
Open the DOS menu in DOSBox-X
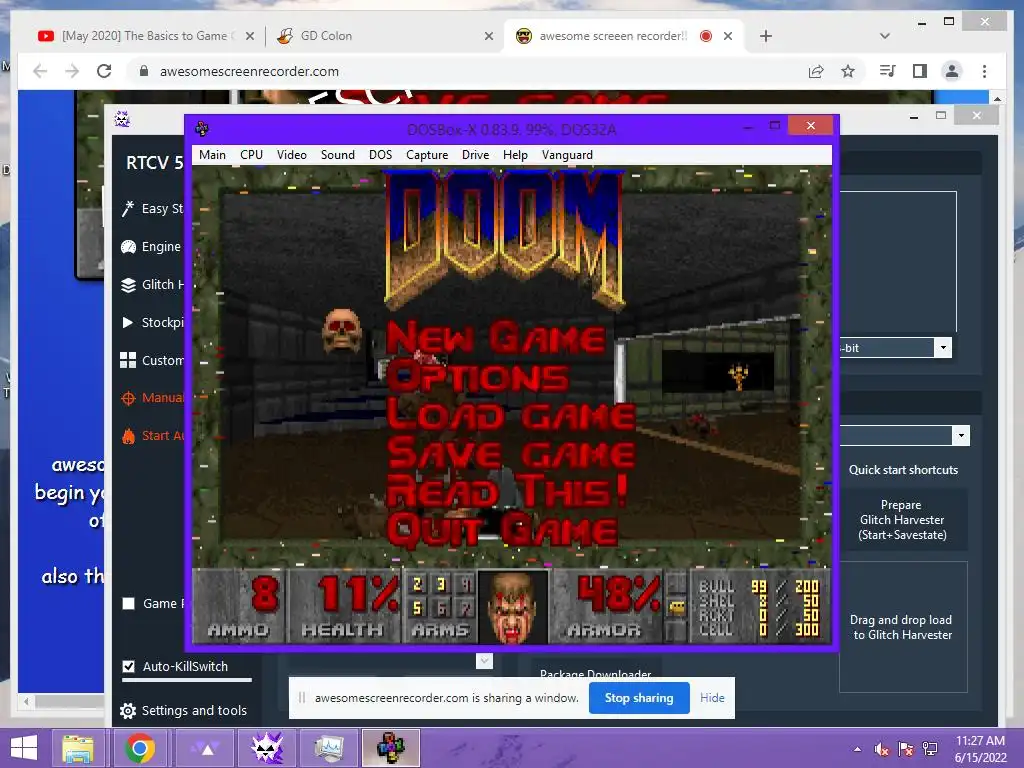coord(380,155)
